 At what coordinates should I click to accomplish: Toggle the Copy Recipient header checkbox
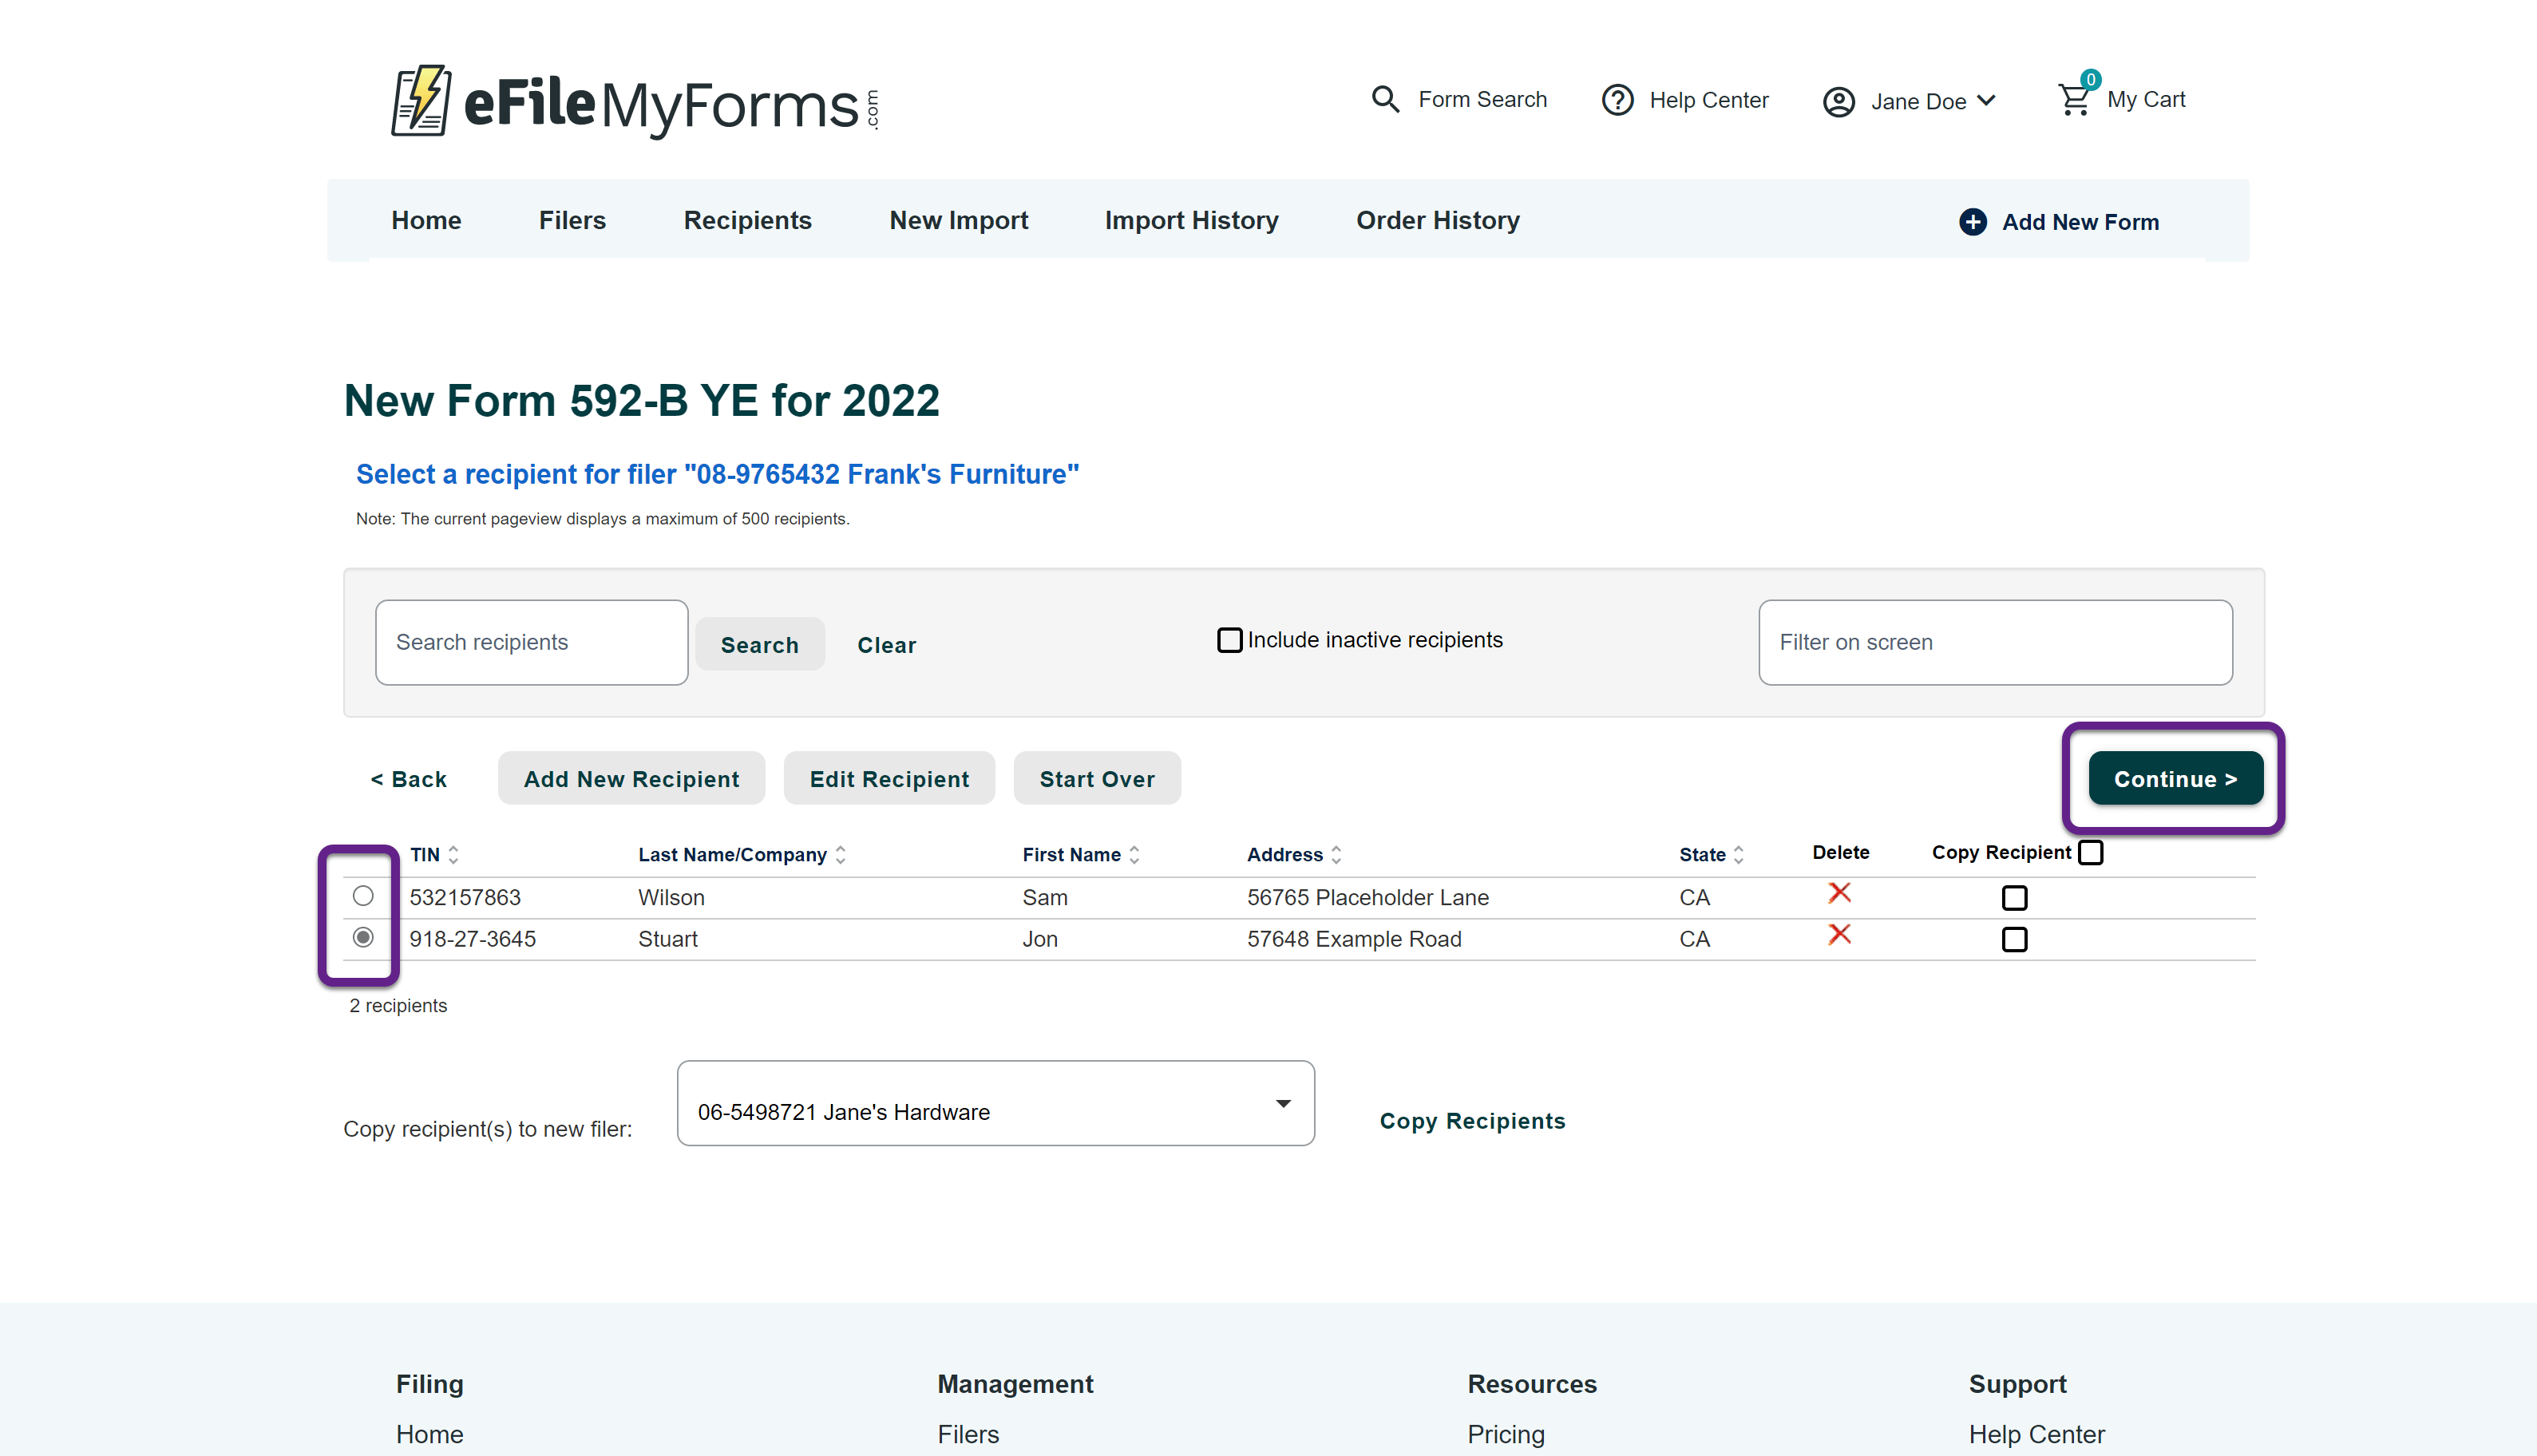2090,853
